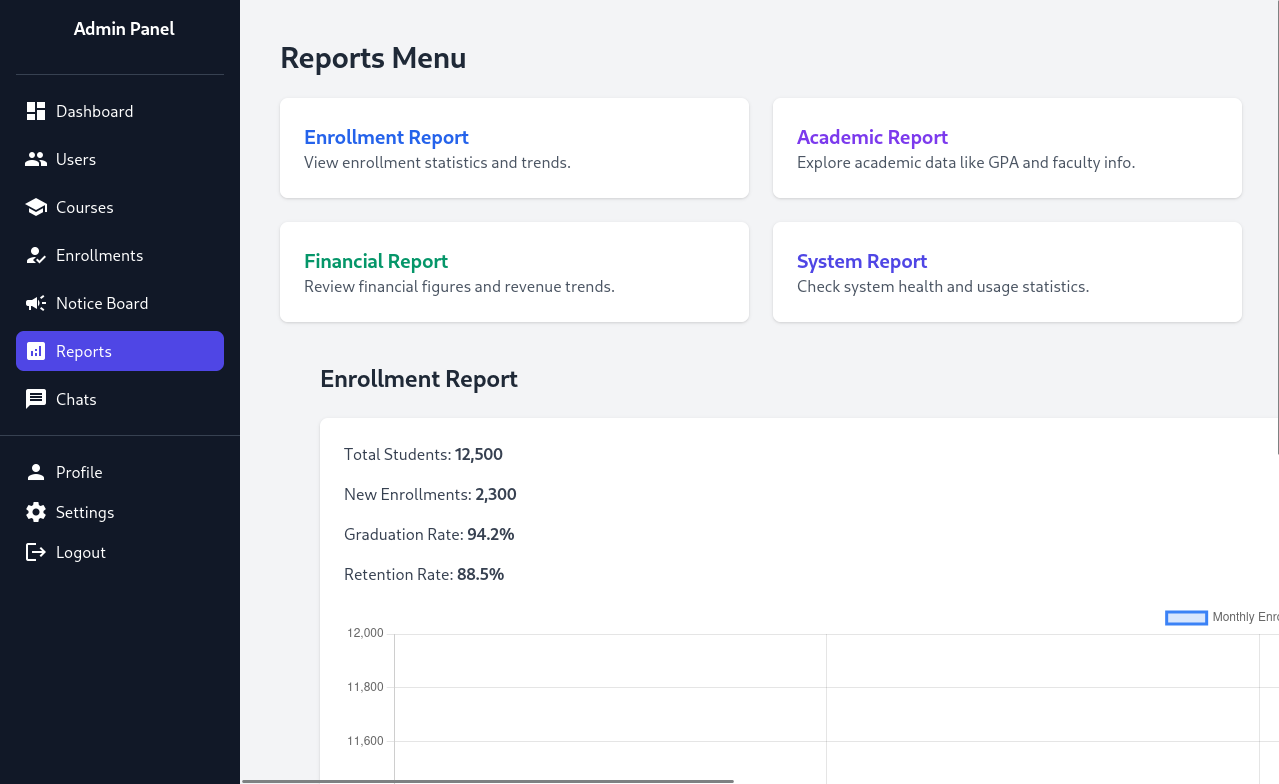The image size is (1279, 784).
Task: Select the Enrollments person-check icon
Action: pyautogui.click(x=36, y=254)
